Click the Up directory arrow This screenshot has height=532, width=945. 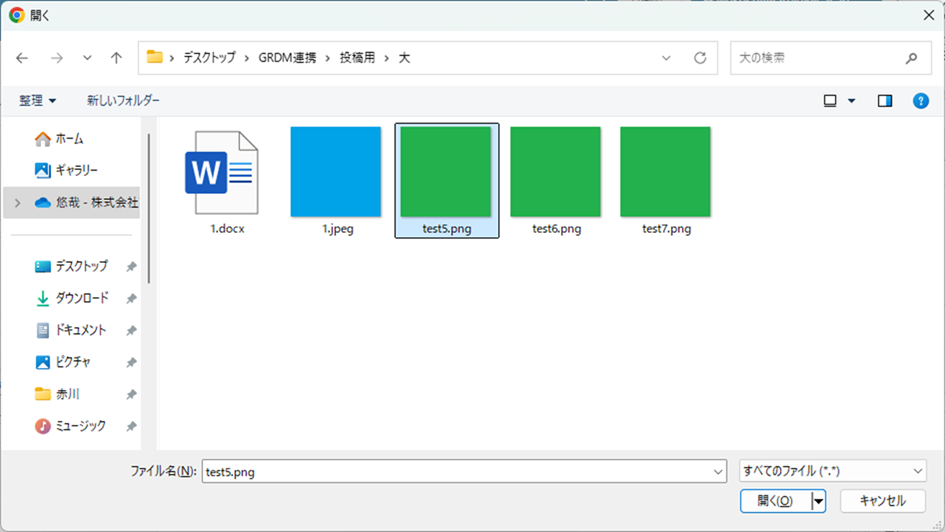click(116, 58)
